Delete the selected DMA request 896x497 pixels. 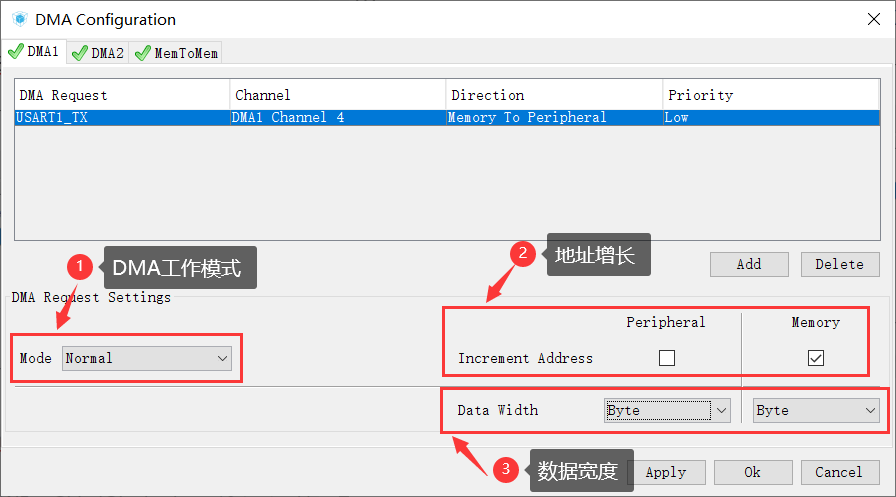[x=840, y=264]
